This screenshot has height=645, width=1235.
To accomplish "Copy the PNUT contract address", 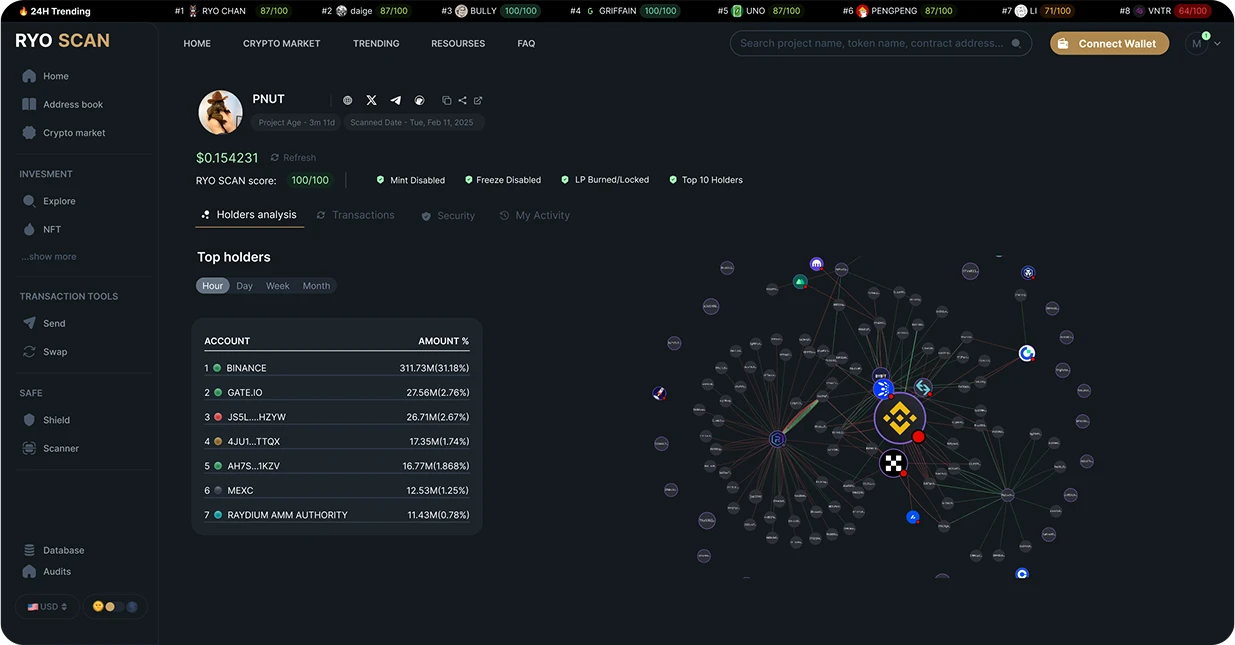I will click(448, 100).
